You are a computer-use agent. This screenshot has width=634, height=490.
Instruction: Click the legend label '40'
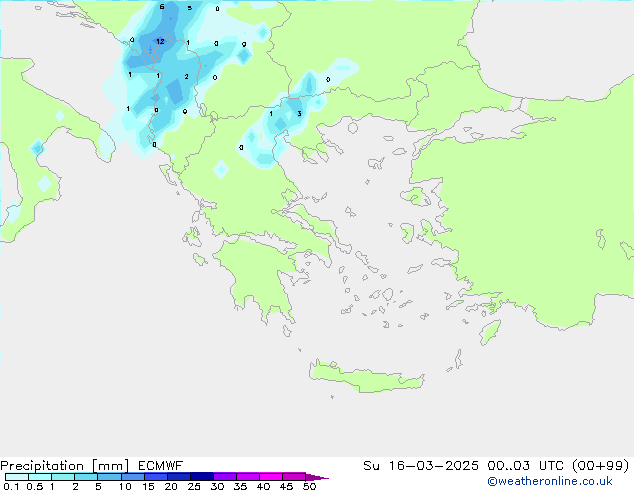coord(263,486)
